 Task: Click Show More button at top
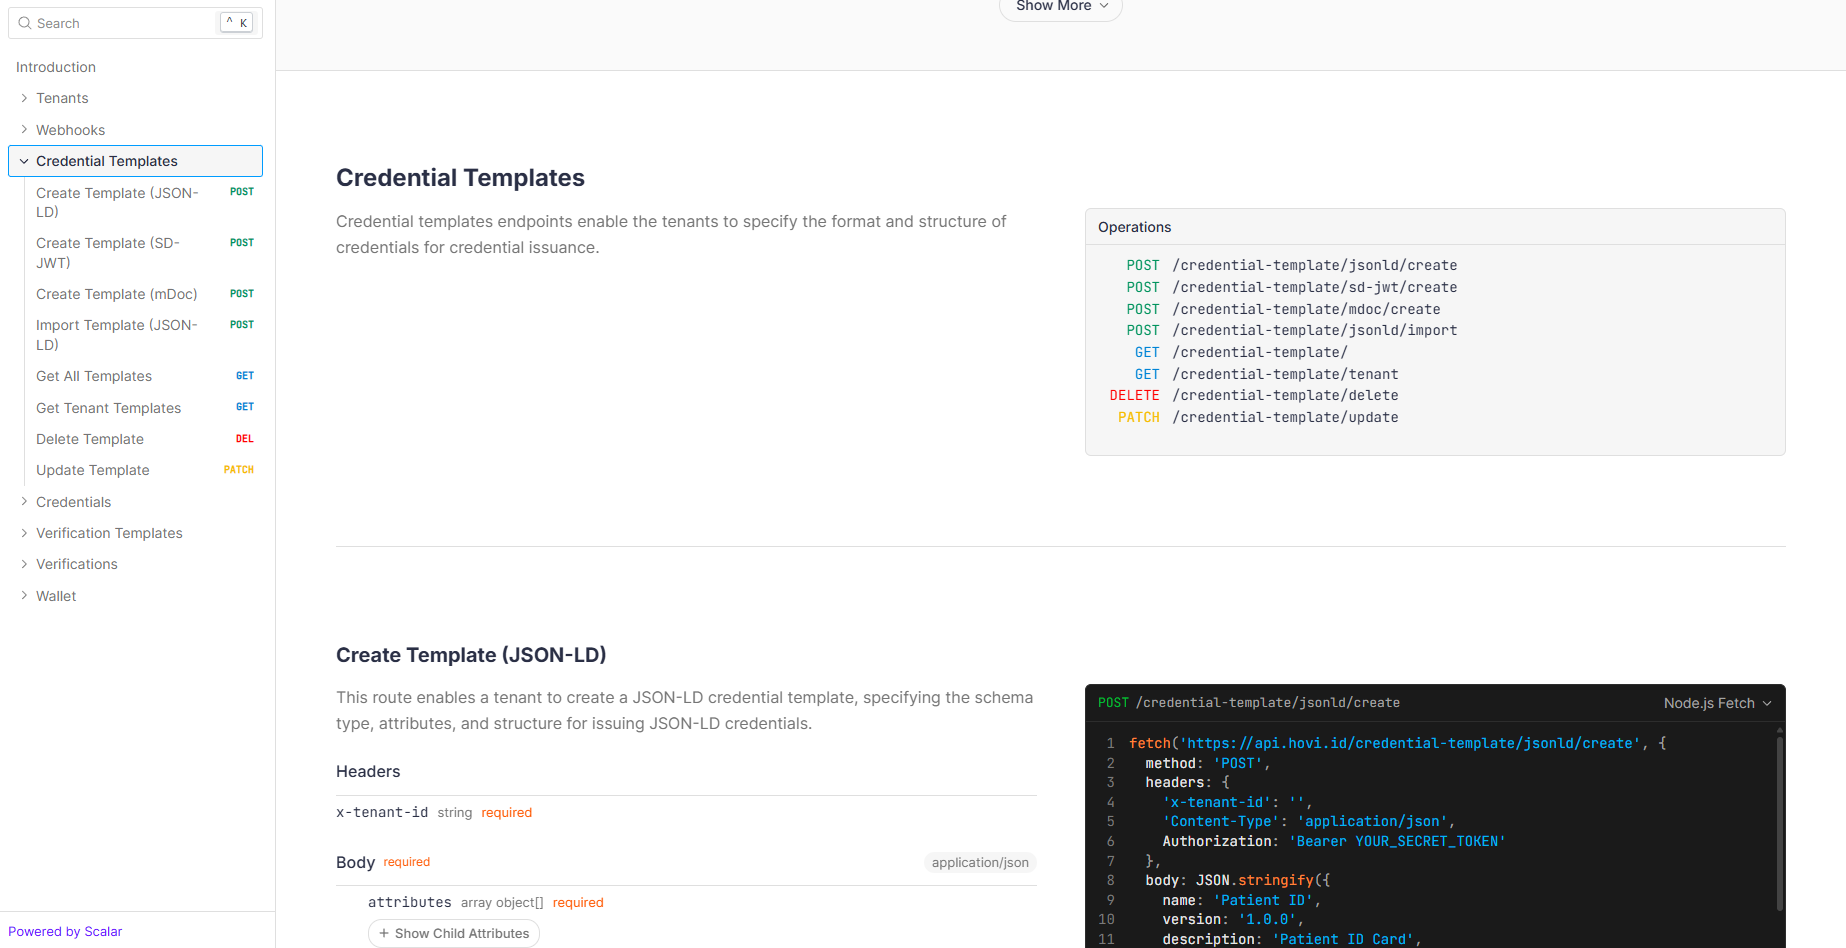click(1060, 7)
